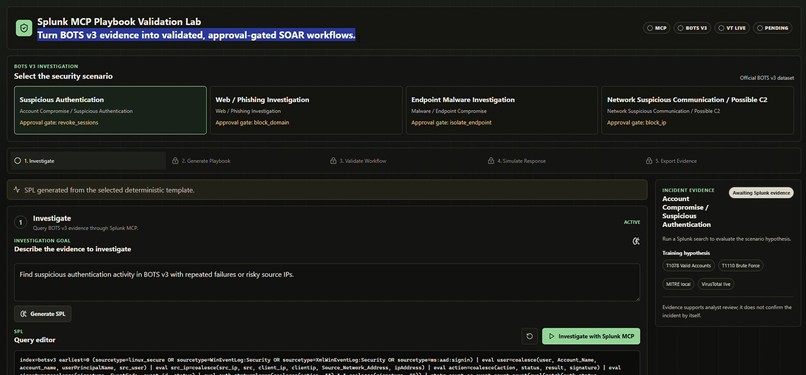Click the reset query icon button

click(x=529, y=336)
